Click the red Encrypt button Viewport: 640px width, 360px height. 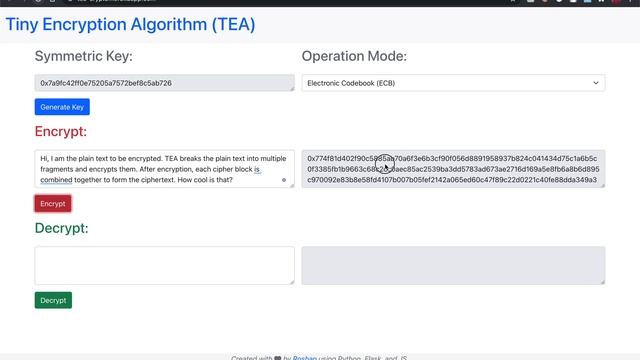[x=53, y=204]
